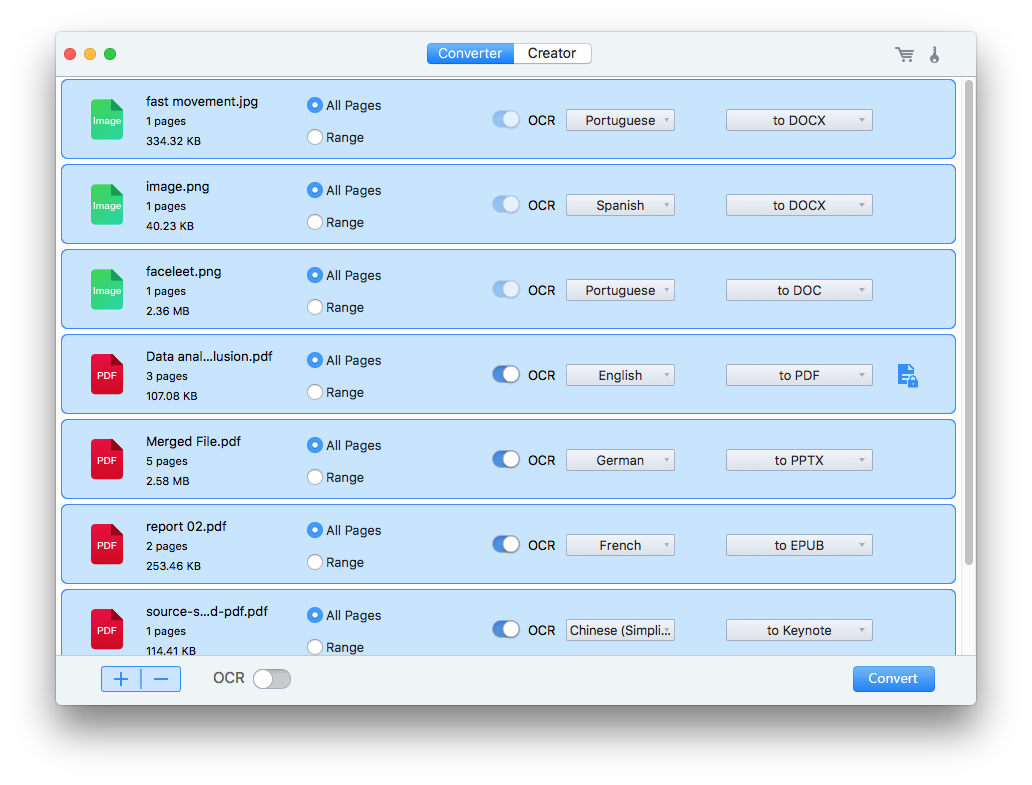1032x785 pixels.
Task: Open the 'to DOC' format dropdown
Action: pyautogui.click(x=799, y=290)
